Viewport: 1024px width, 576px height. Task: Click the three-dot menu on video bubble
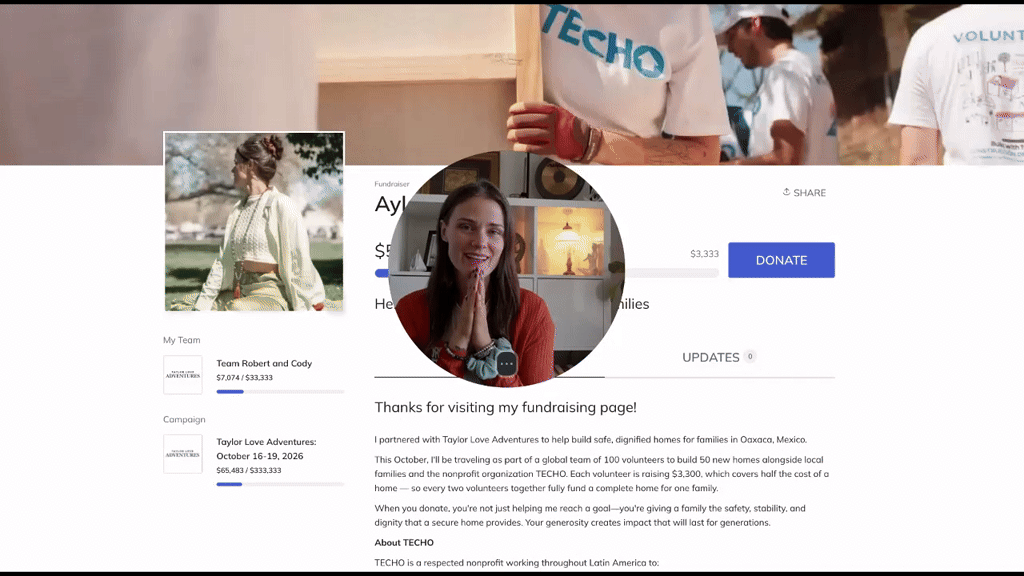[507, 364]
